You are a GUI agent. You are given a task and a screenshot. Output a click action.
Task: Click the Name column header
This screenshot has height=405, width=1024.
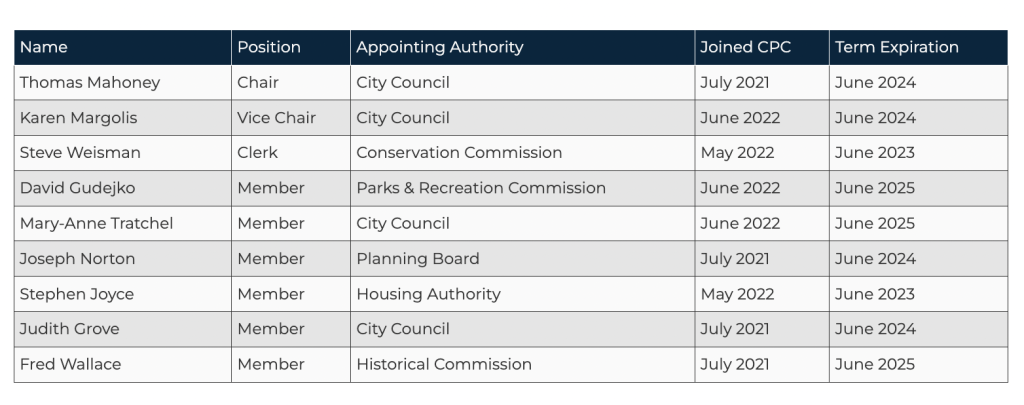44,47
